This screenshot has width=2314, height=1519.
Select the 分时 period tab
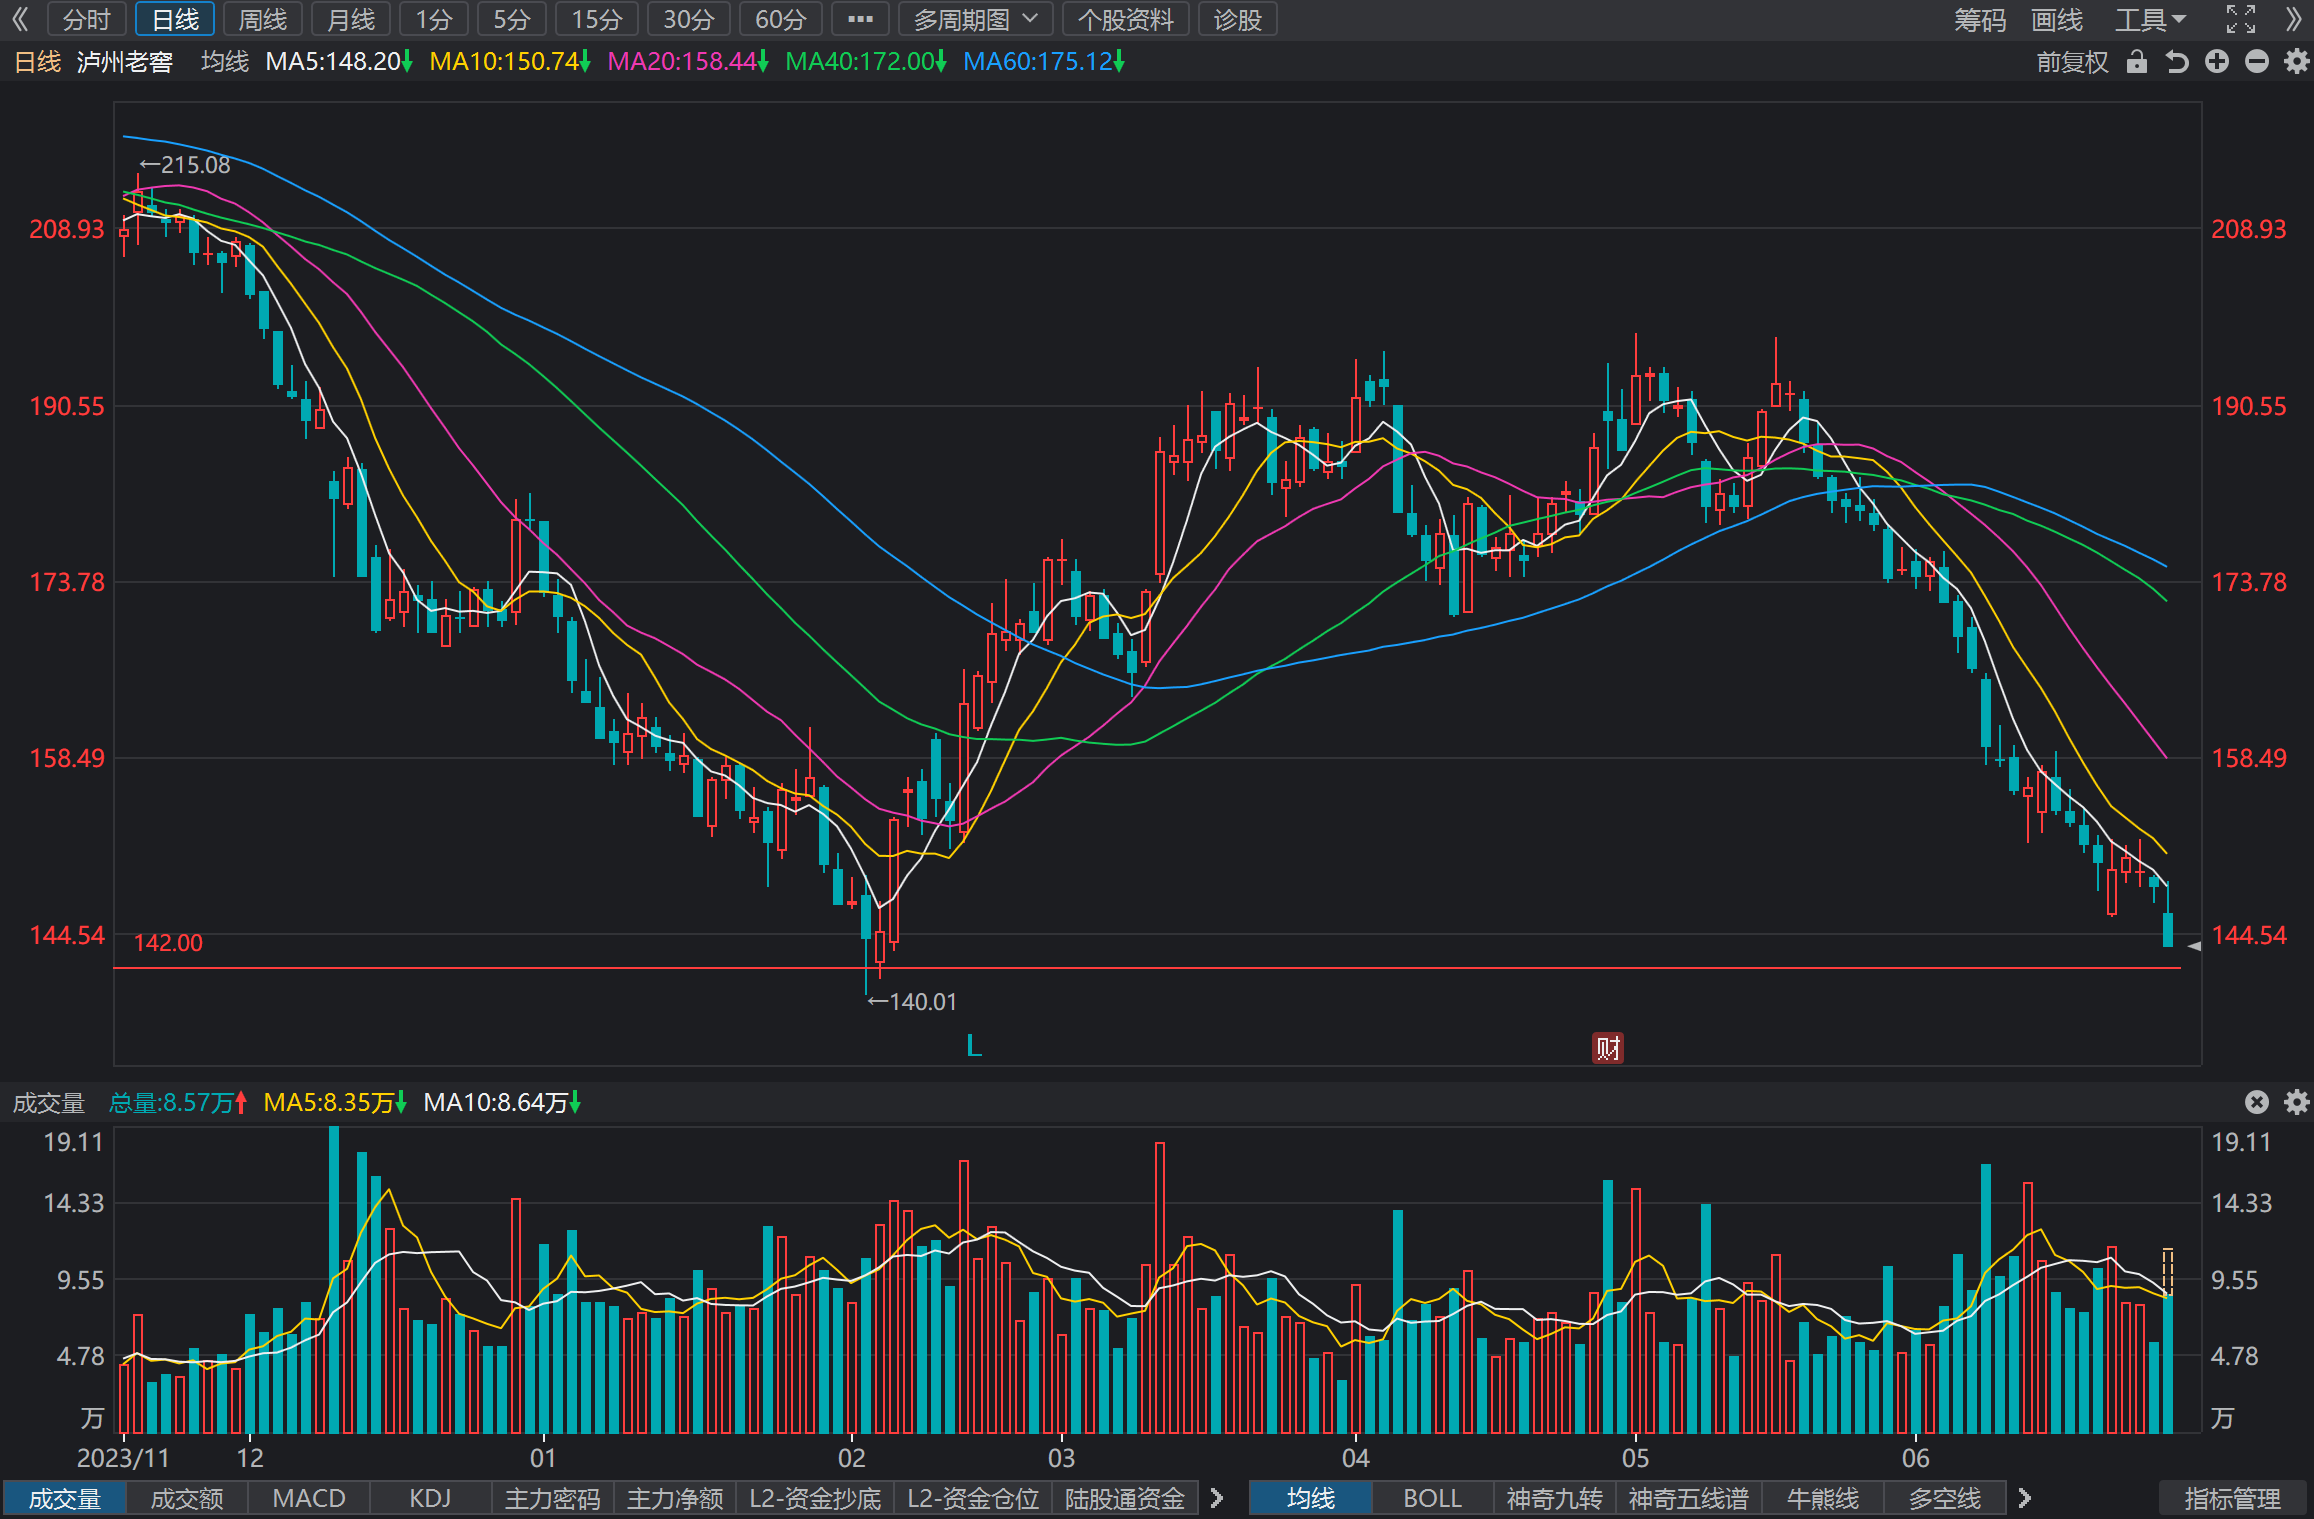point(86,19)
